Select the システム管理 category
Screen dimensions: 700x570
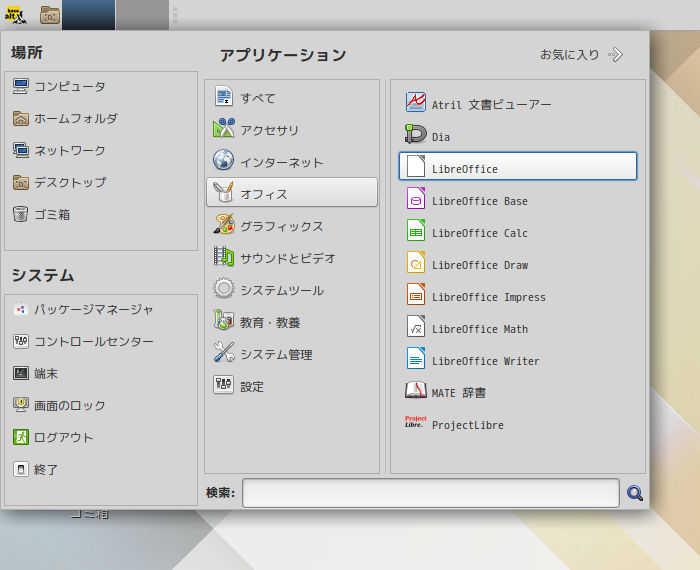pyautogui.click(x=292, y=354)
